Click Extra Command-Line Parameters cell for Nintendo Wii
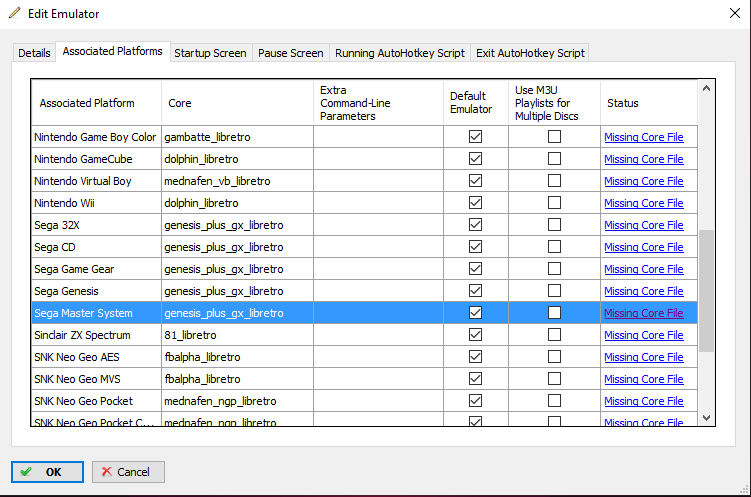Image resolution: width=751 pixels, height=497 pixels. coord(378,203)
